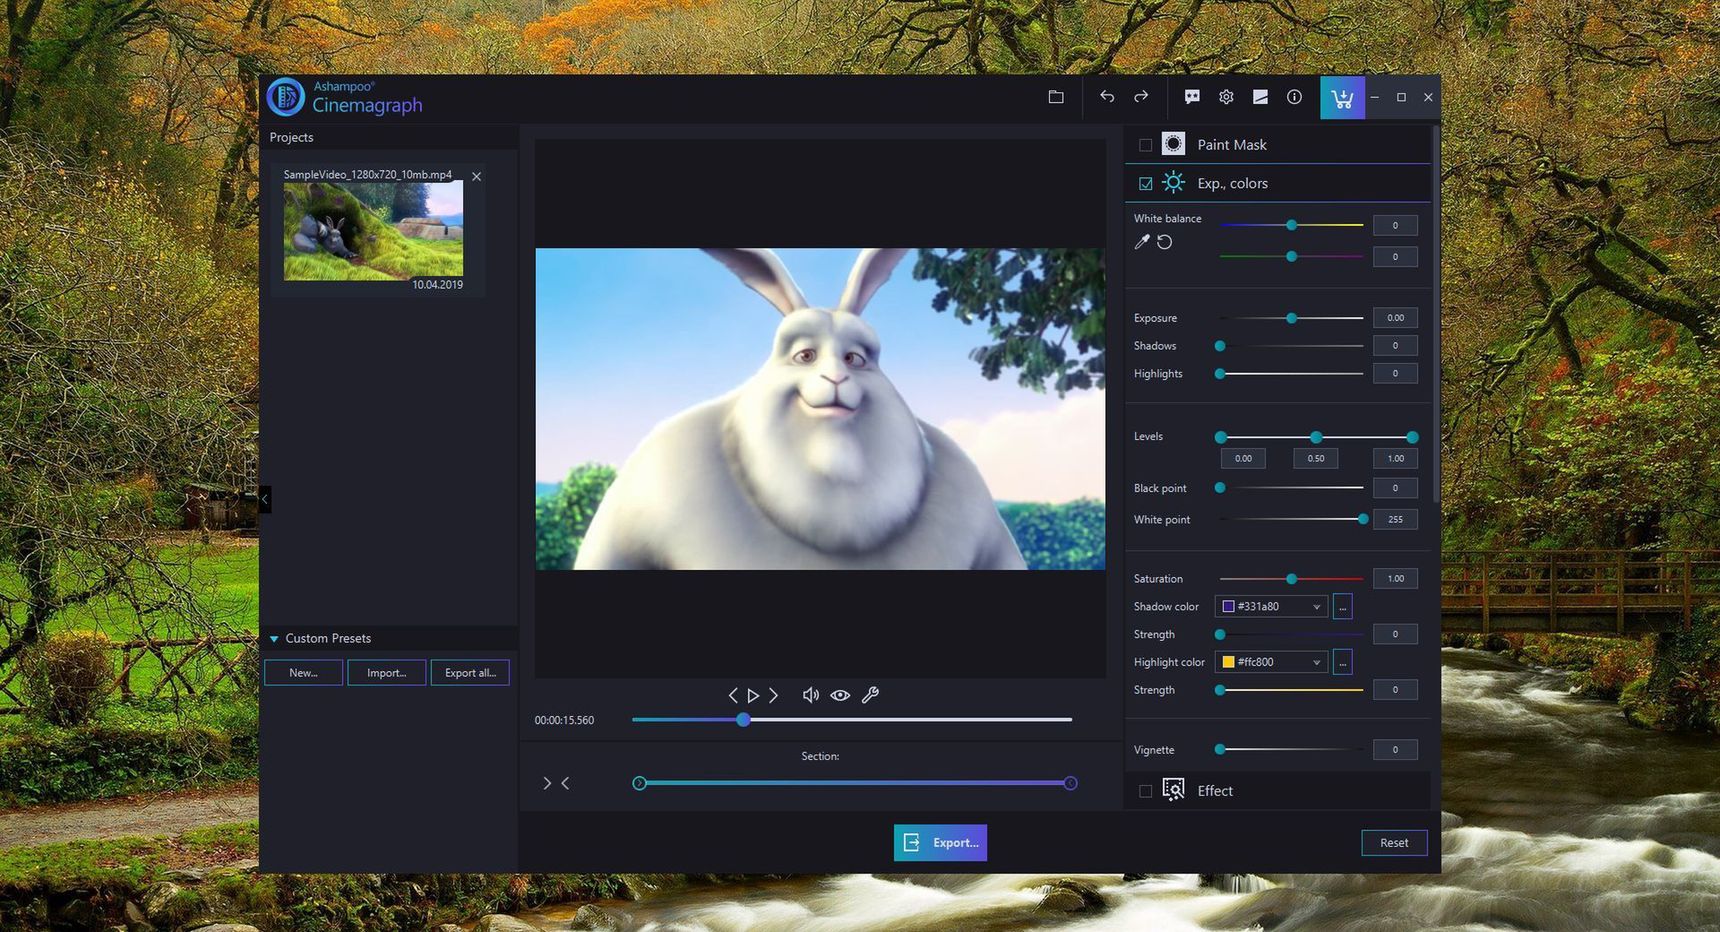Click the Paint Mask icon
This screenshot has width=1720, height=932.
click(1174, 144)
